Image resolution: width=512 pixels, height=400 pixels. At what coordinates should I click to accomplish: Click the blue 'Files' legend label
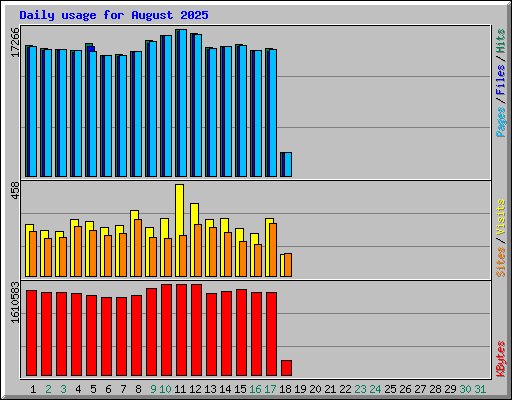click(x=501, y=80)
